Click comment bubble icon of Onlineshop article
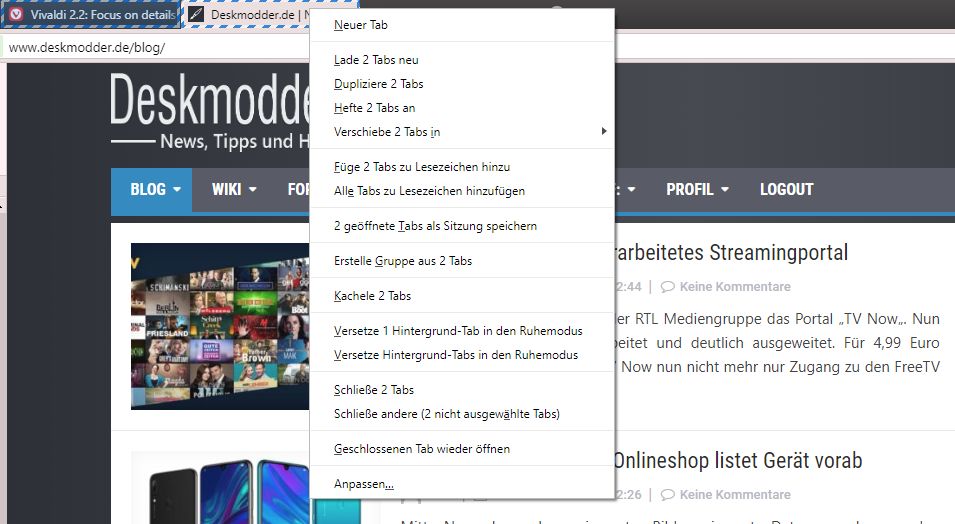The width and height of the screenshot is (955, 524). (668, 495)
